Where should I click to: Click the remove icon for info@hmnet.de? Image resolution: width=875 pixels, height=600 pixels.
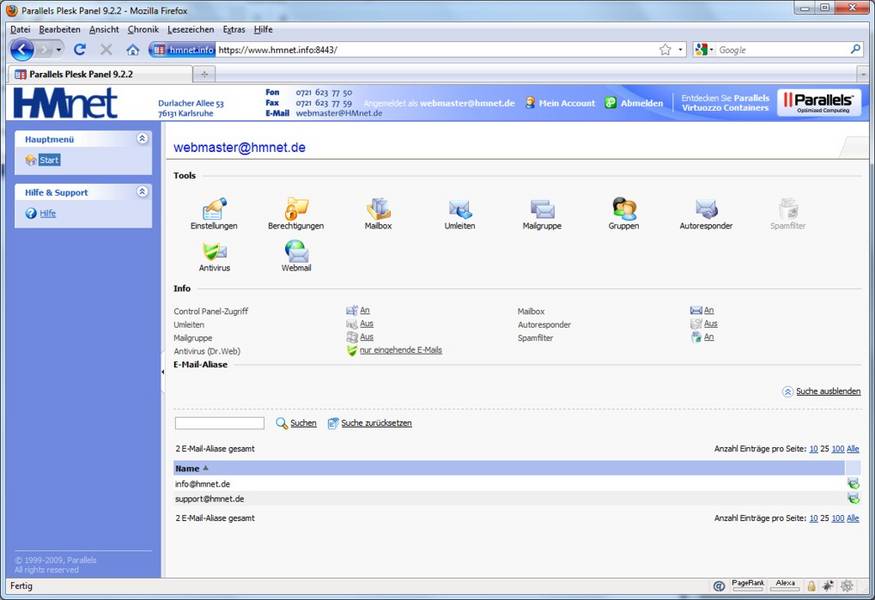coord(853,483)
